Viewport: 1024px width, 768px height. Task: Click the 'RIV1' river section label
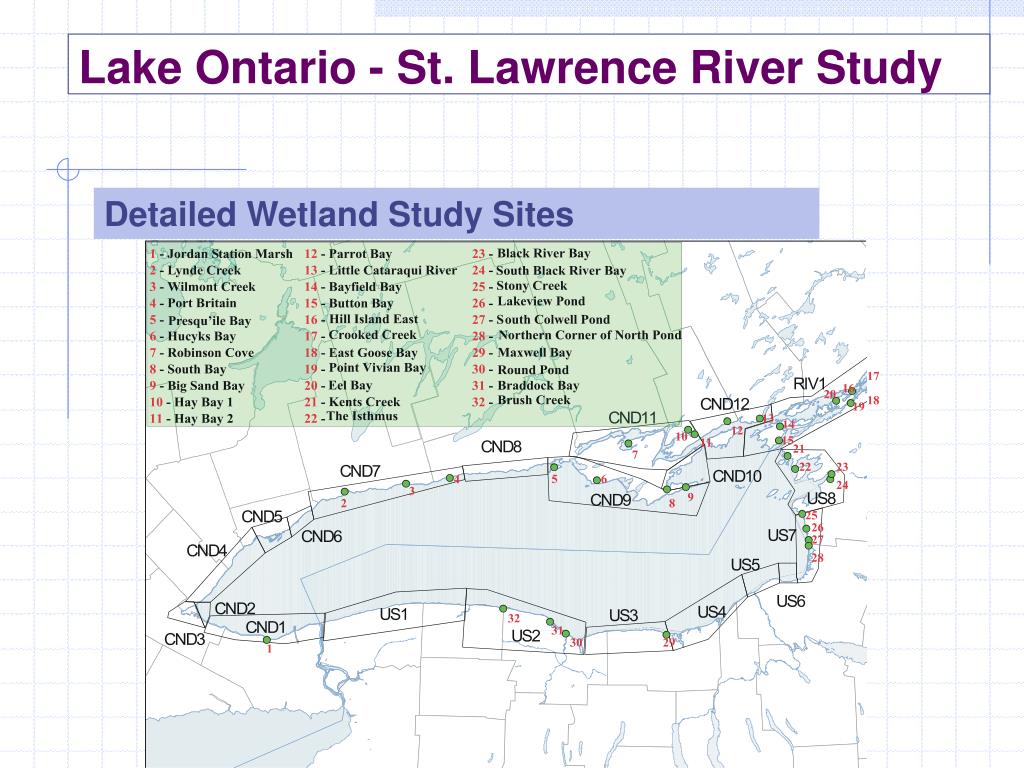(x=810, y=384)
